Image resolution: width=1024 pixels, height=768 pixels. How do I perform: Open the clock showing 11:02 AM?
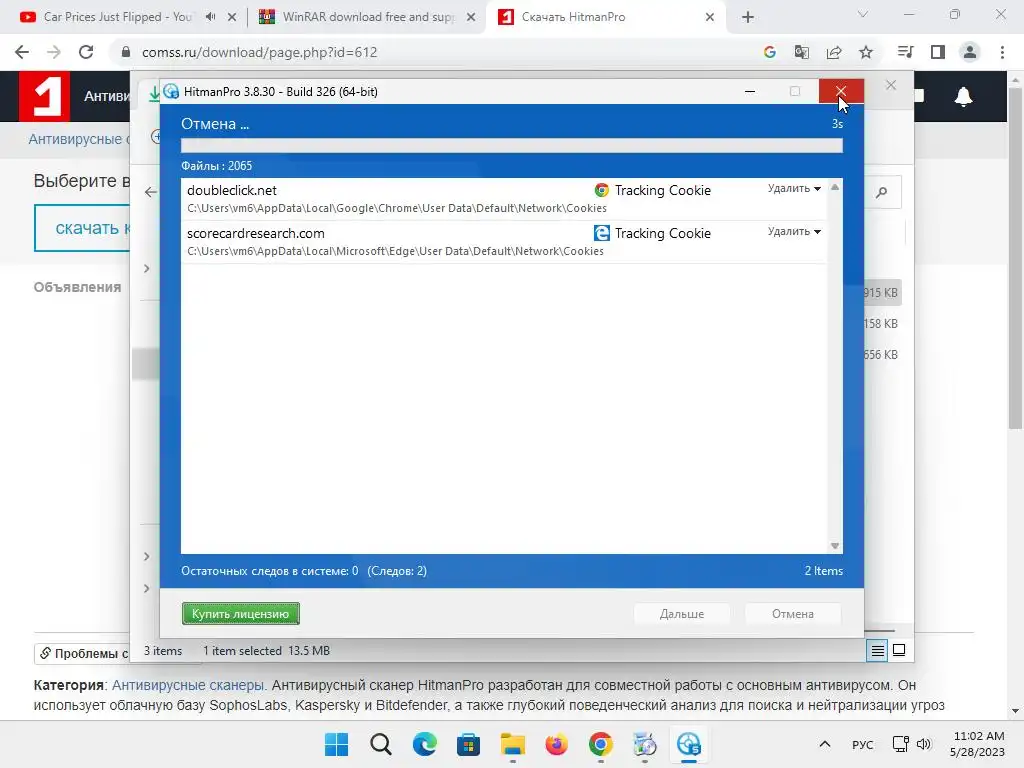pyautogui.click(x=978, y=744)
